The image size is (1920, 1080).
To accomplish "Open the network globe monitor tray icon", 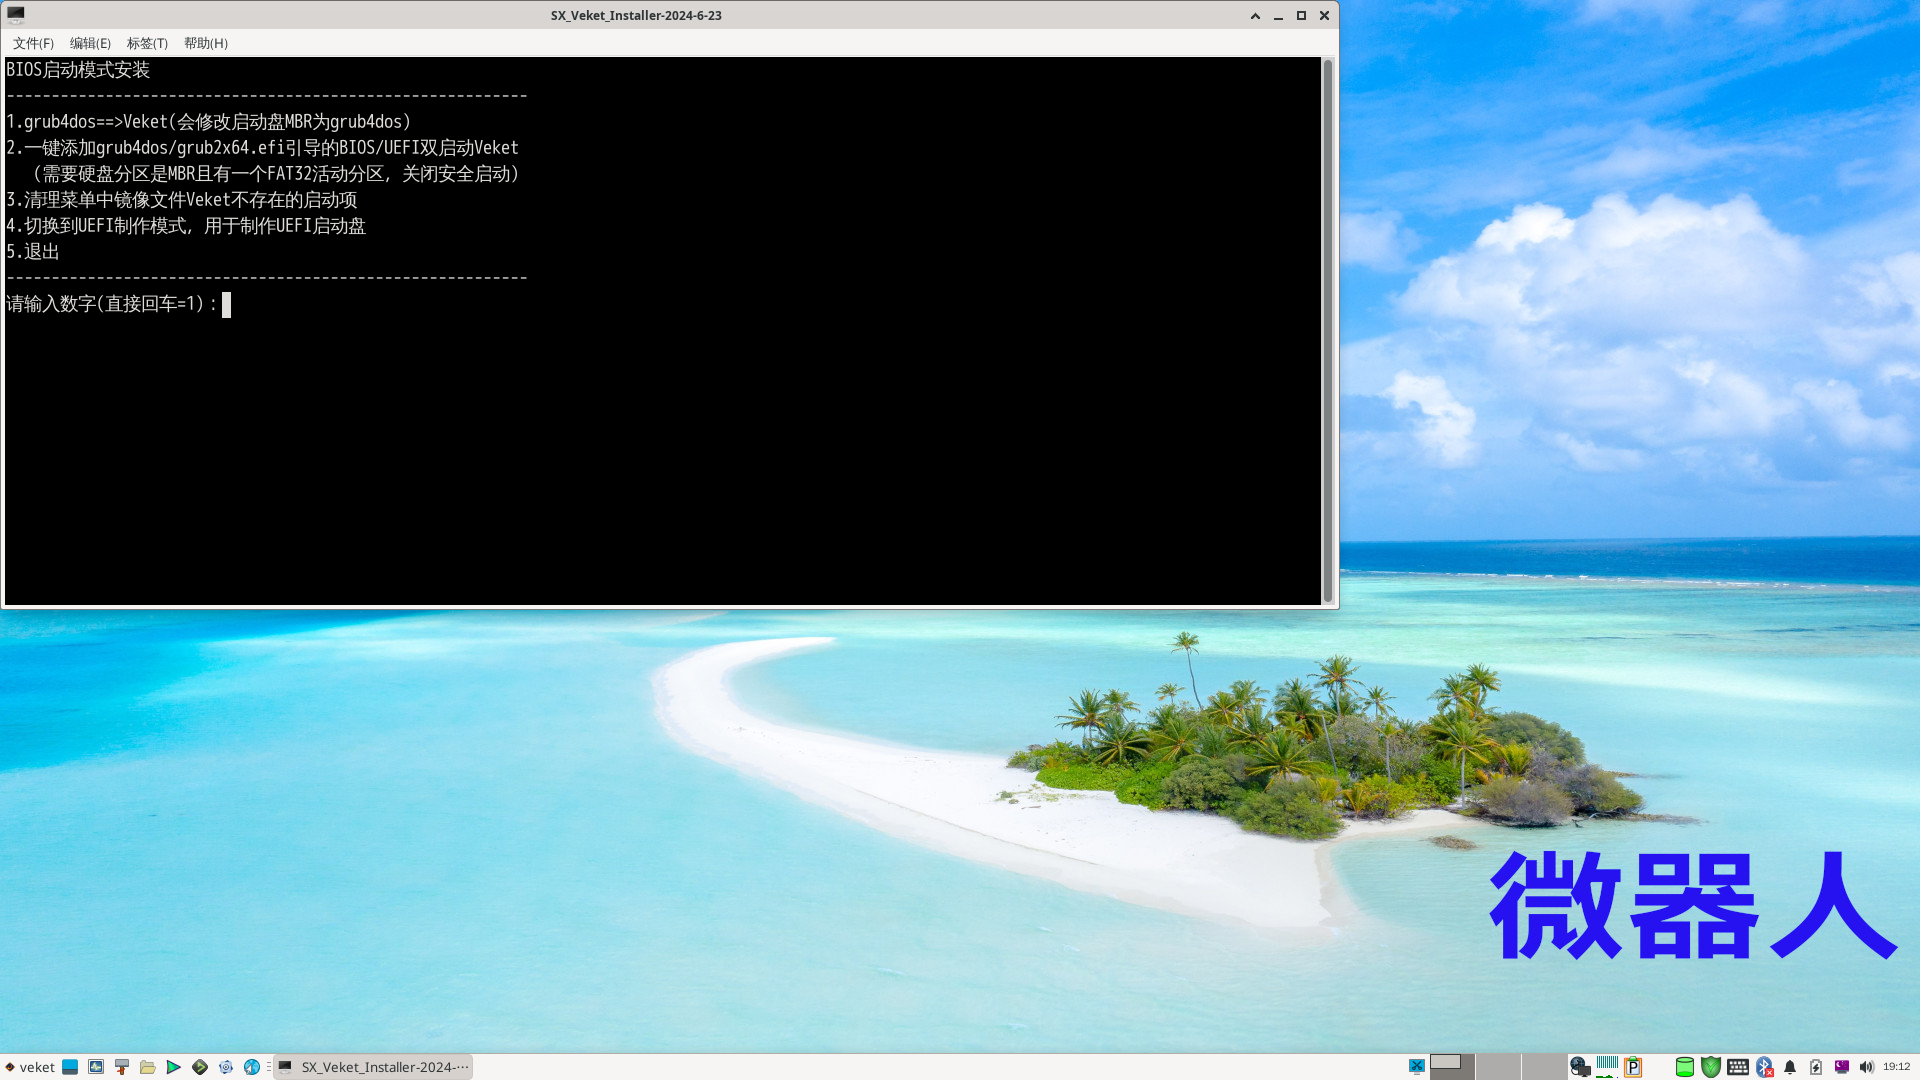I will click(x=1580, y=1067).
